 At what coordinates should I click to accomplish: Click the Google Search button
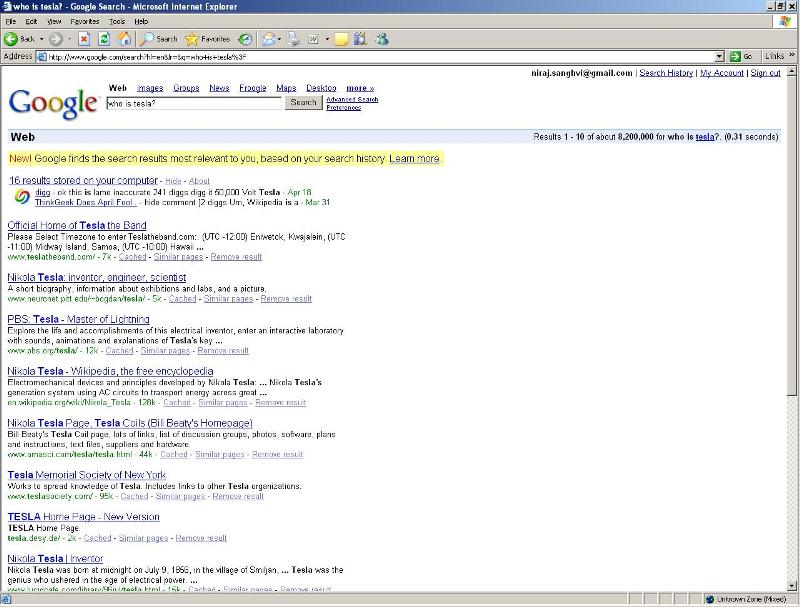click(303, 102)
